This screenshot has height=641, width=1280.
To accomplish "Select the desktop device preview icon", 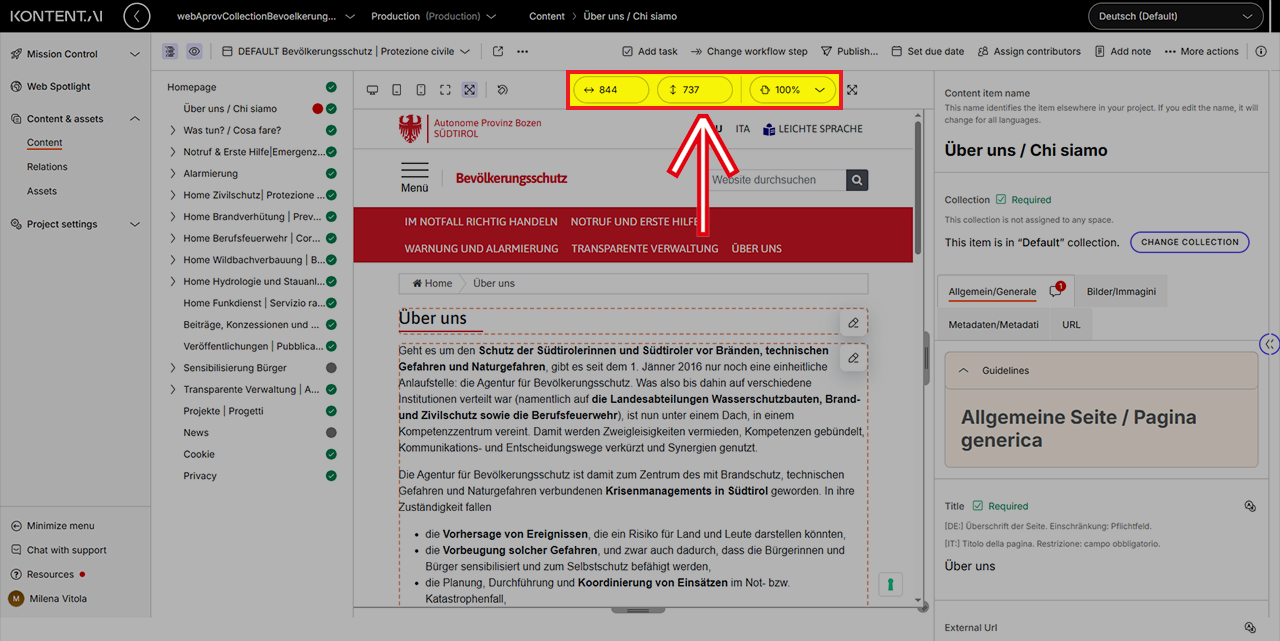I will [x=373, y=90].
